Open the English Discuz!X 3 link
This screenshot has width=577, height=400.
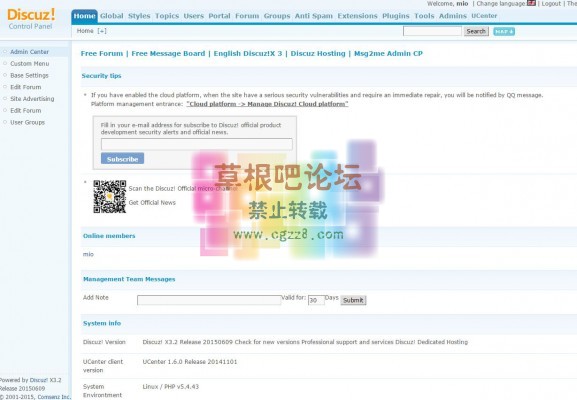click(x=248, y=54)
